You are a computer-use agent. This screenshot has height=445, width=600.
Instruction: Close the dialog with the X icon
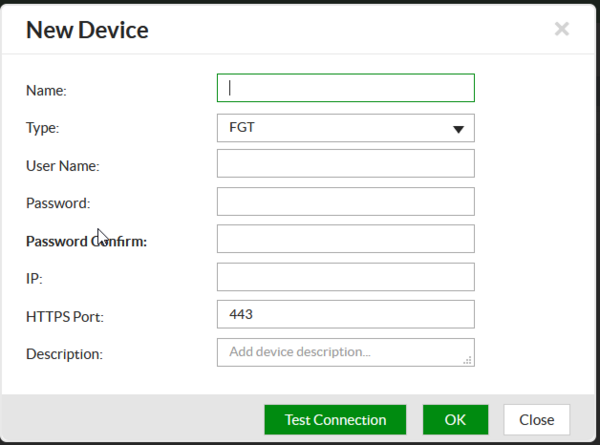[x=562, y=30]
